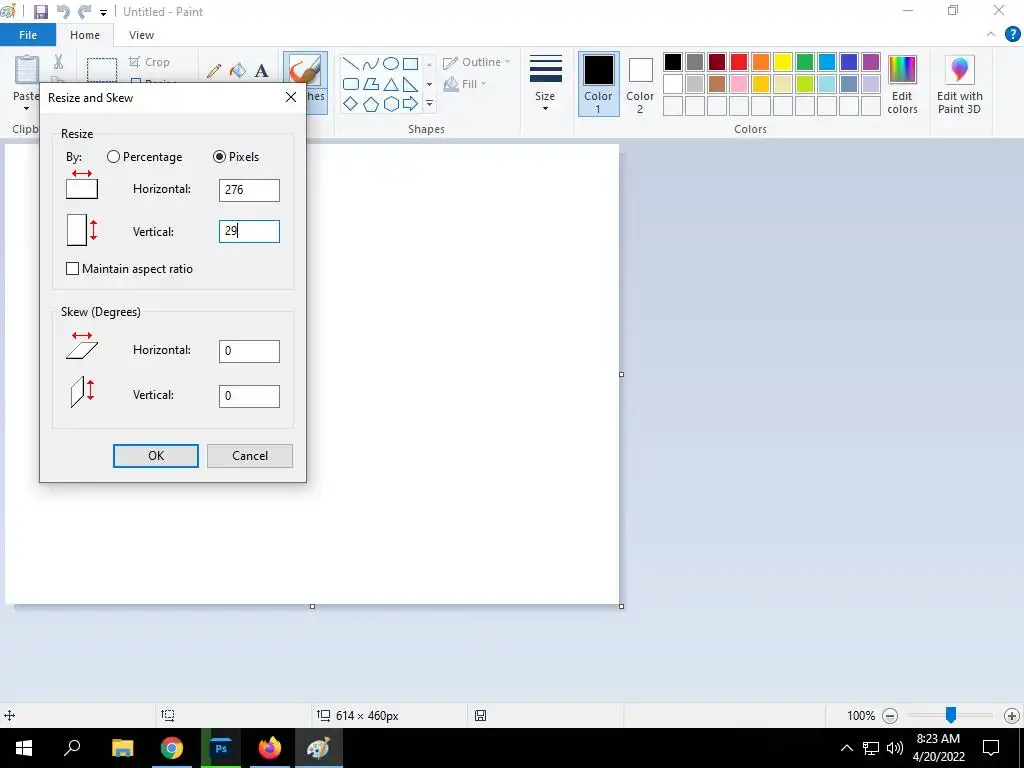Select Color 1 foreground button
Screen dimensions: 1024x768
pyautogui.click(x=598, y=84)
